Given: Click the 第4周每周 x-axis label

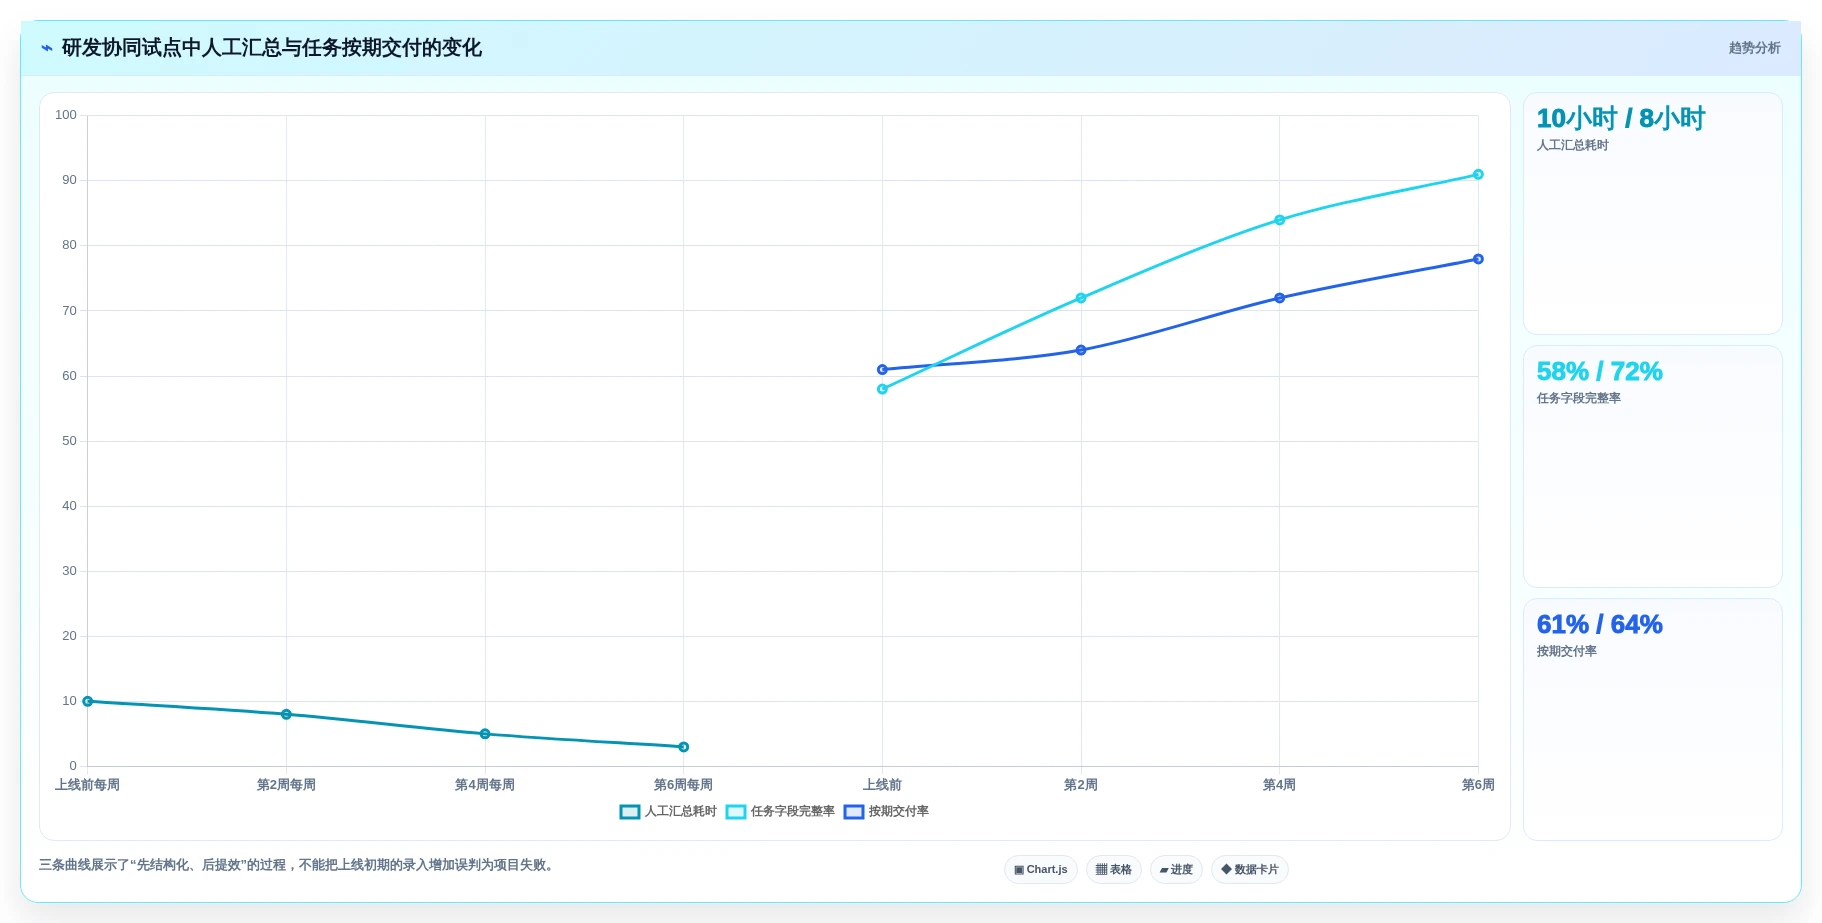Looking at the screenshot, I should tap(485, 785).
